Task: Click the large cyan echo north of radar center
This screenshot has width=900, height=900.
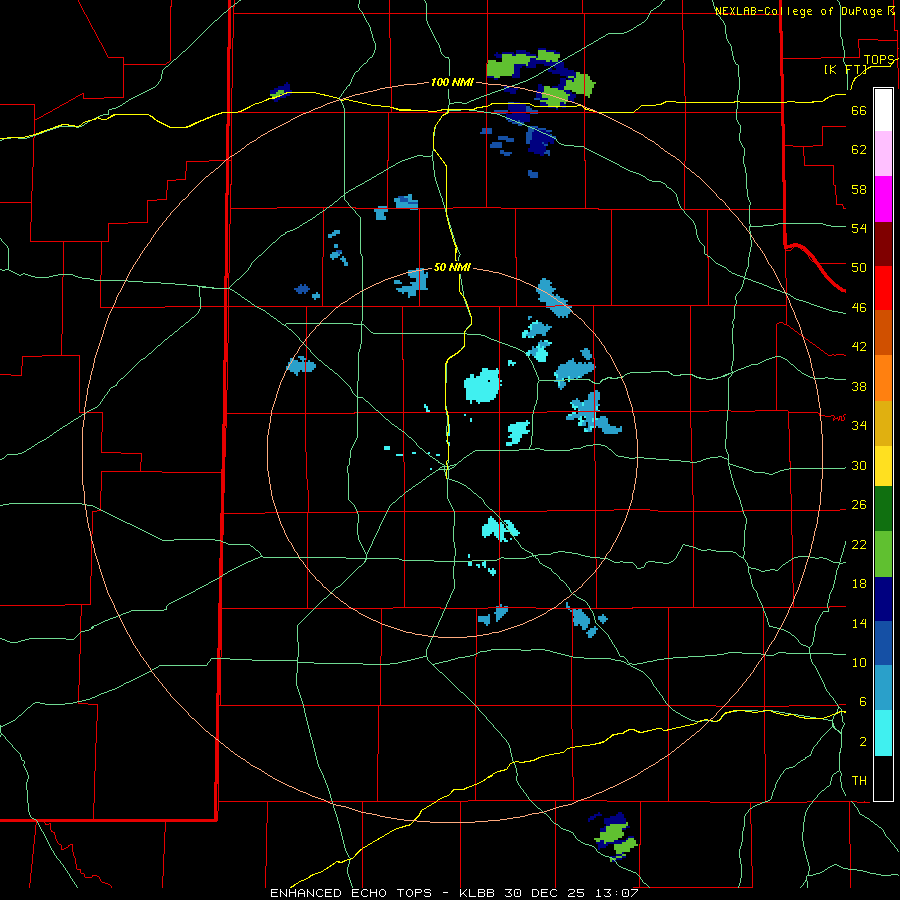Action: pos(482,385)
